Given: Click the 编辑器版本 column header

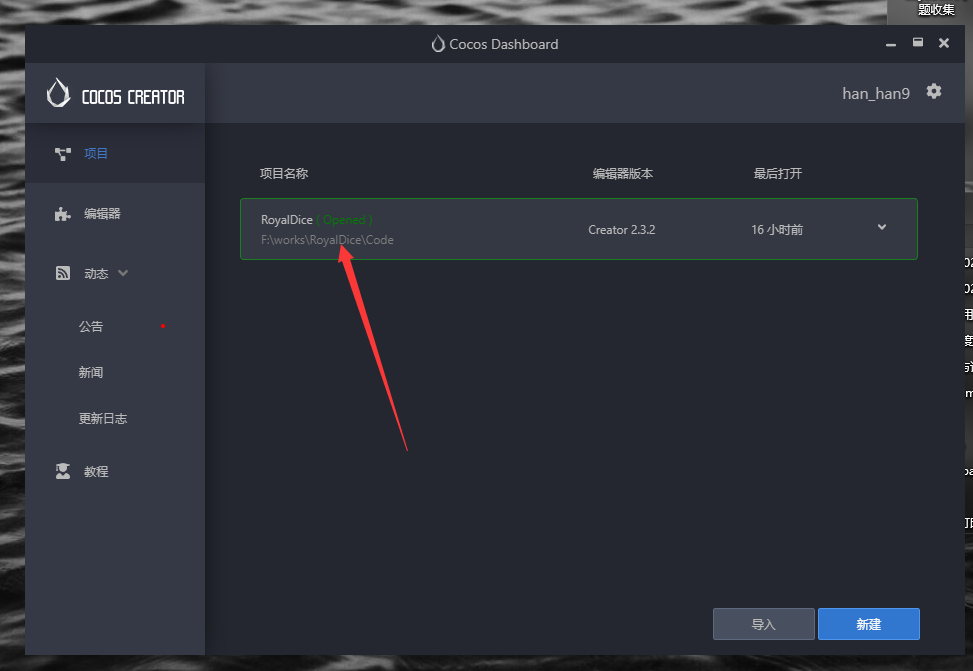Looking at the screenshot, I should coord(622,174).
